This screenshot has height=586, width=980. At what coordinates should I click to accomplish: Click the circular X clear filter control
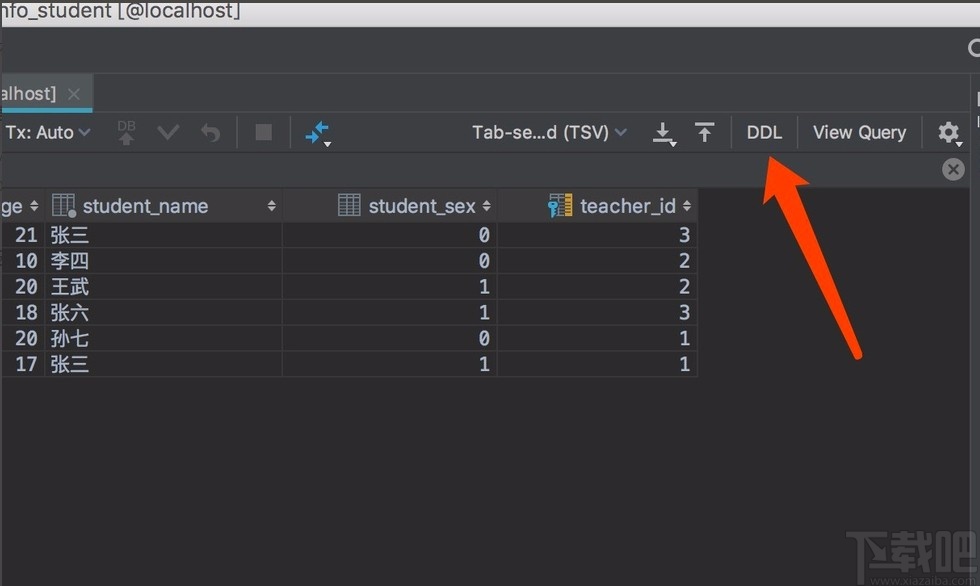point(952,169)
